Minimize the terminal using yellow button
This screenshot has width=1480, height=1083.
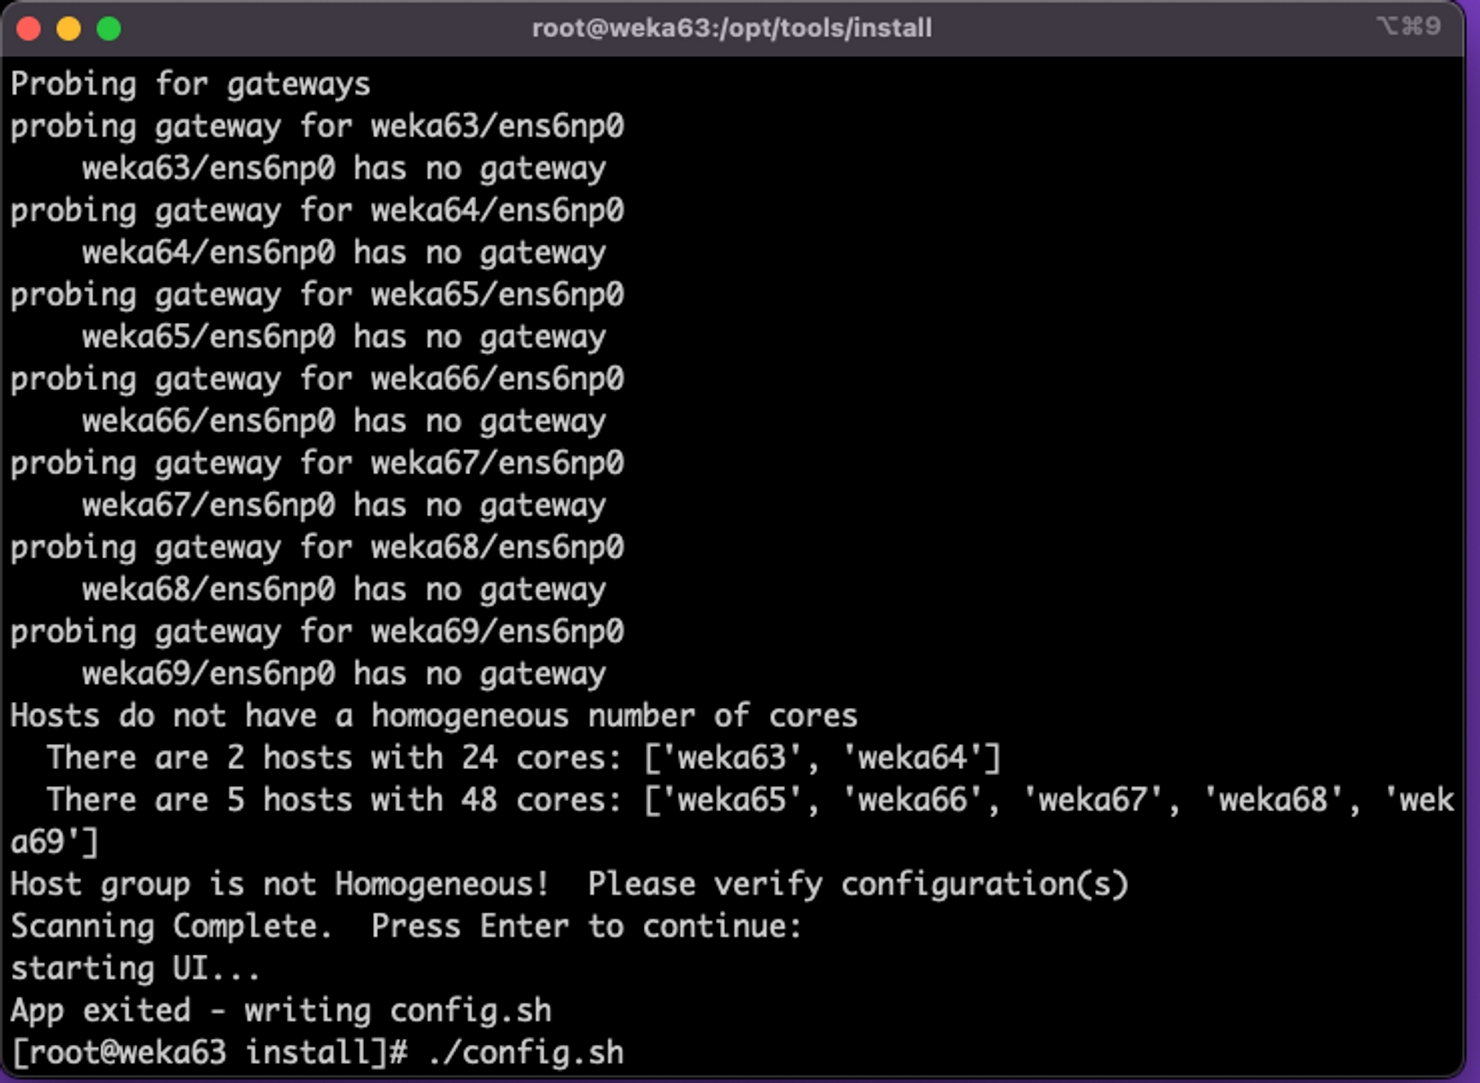[x=69, y=29]
